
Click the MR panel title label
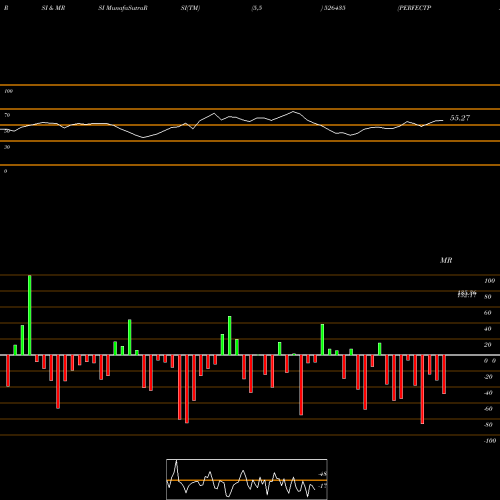tap(446, 260)
